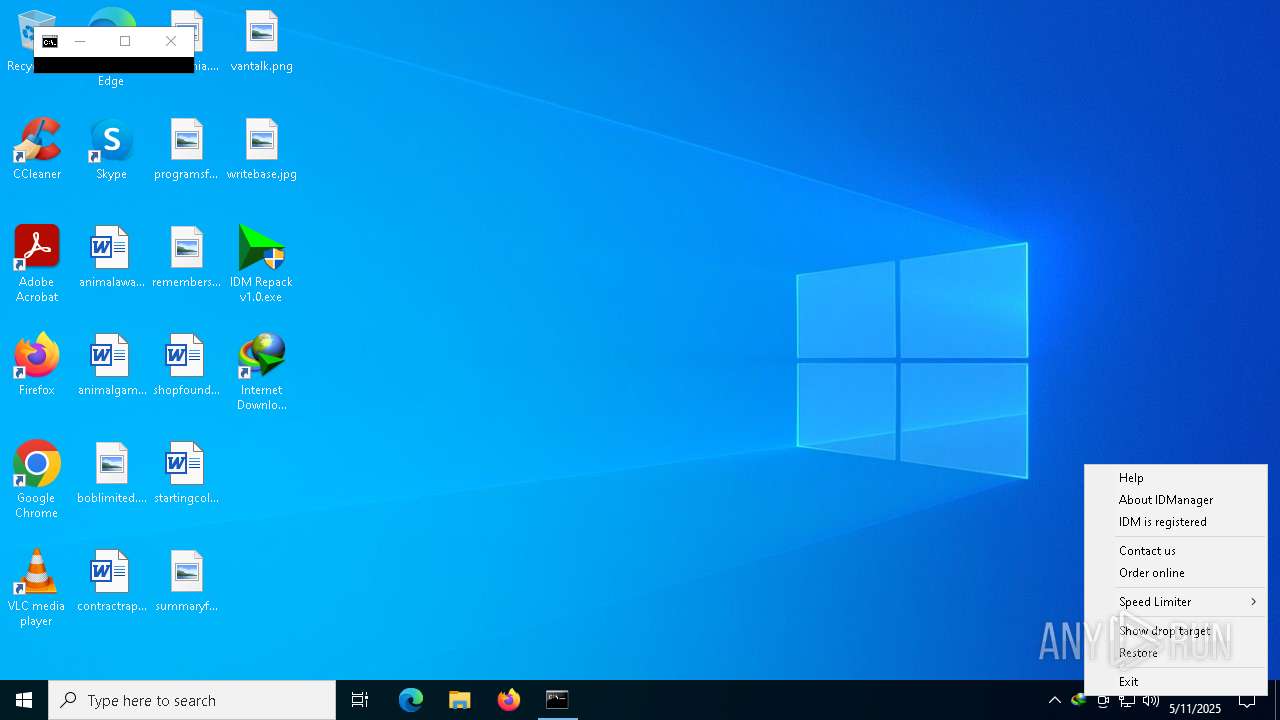Select the programsf... image file
The image size is (1280, 720).
(186, 149)
